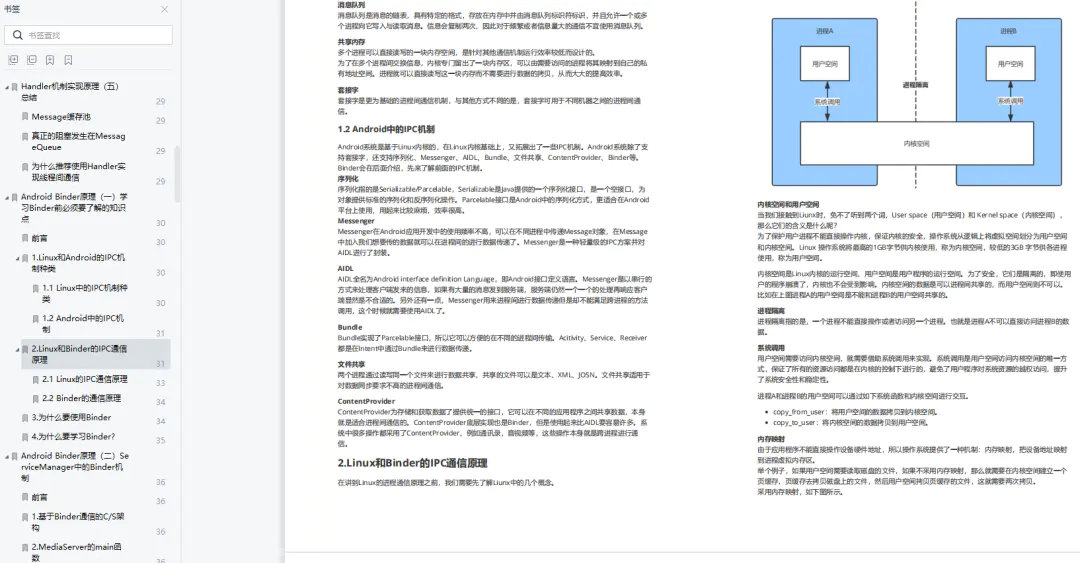1080x563 pixels.
Task: Open 前言 bookmark under Android Binder原理（二）
Action: pyautogui.click(x=39, y=497)
